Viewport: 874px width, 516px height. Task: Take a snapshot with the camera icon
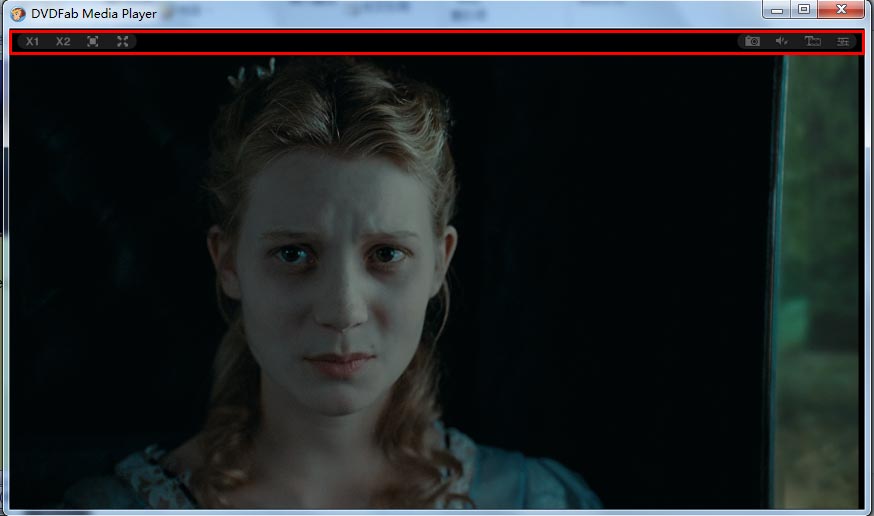(x=752, y=42)
